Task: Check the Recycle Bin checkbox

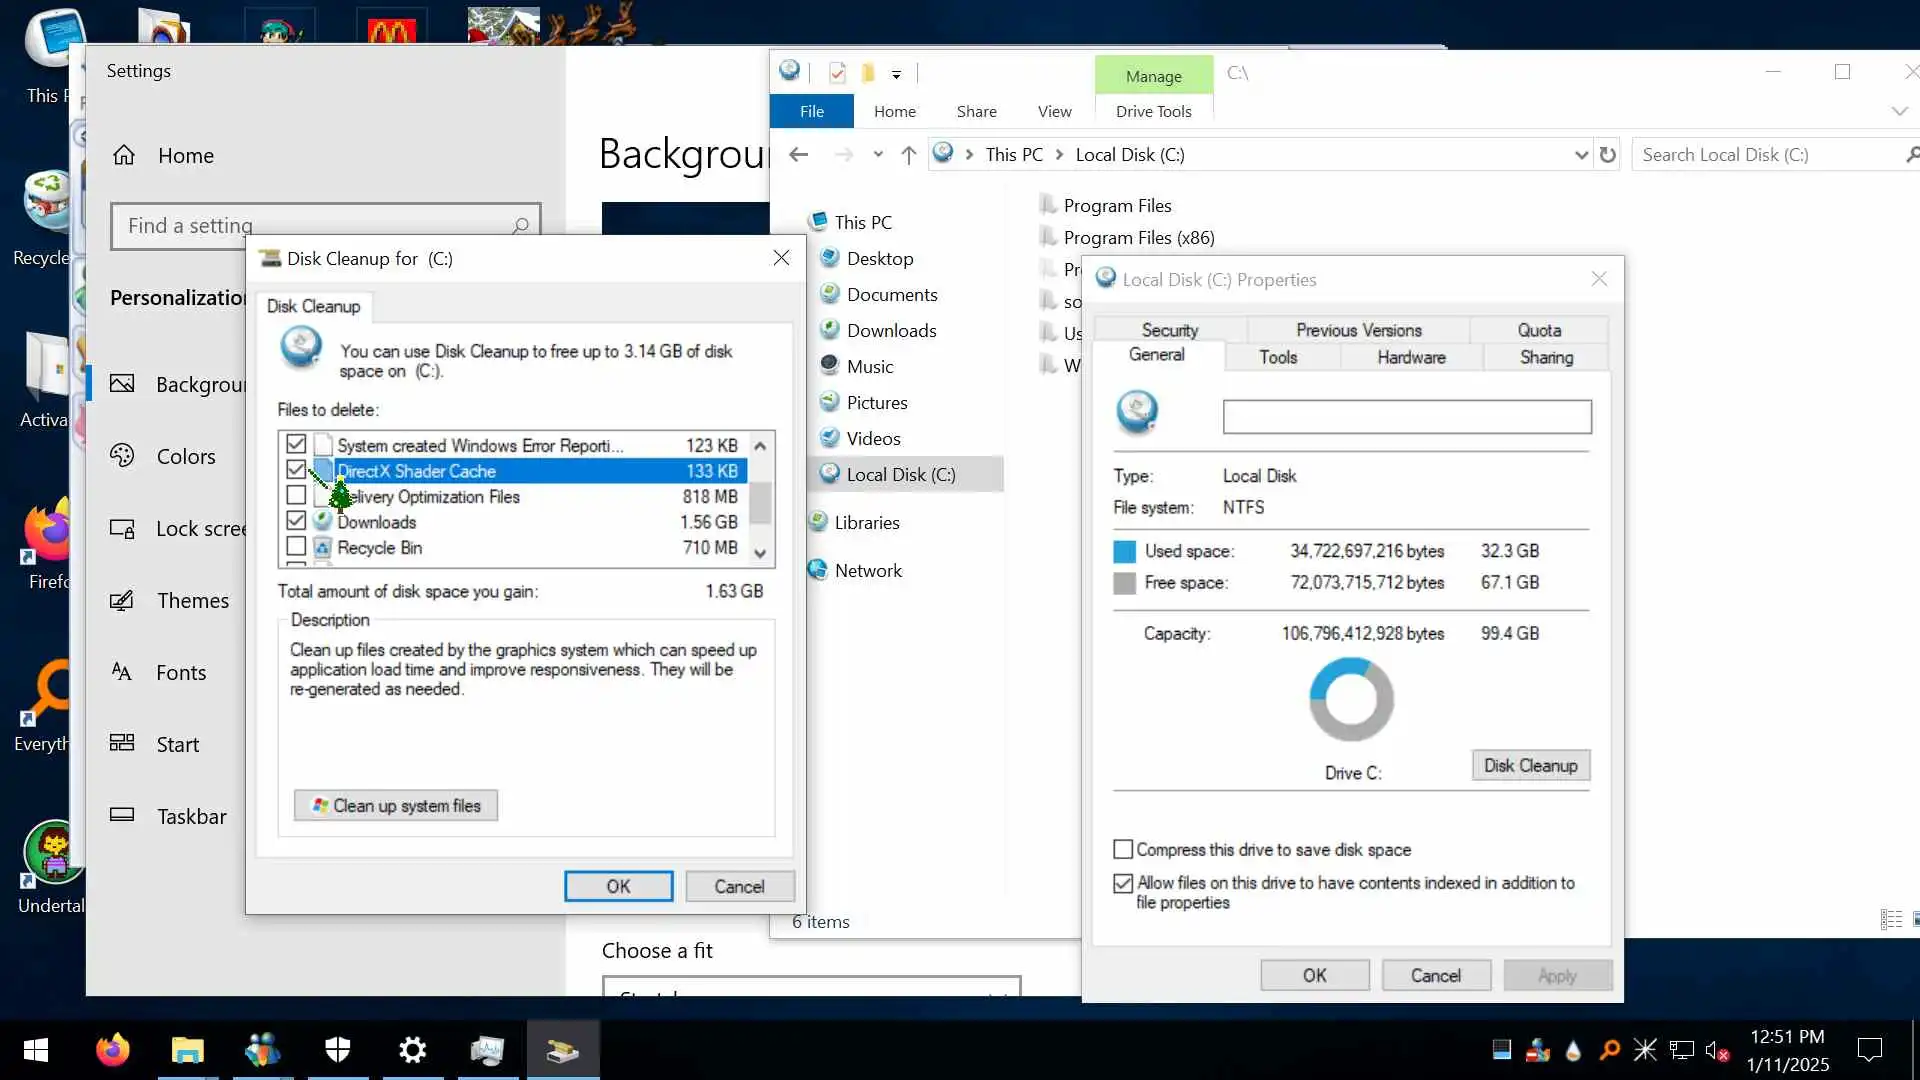Action: [x=296, y=547]
